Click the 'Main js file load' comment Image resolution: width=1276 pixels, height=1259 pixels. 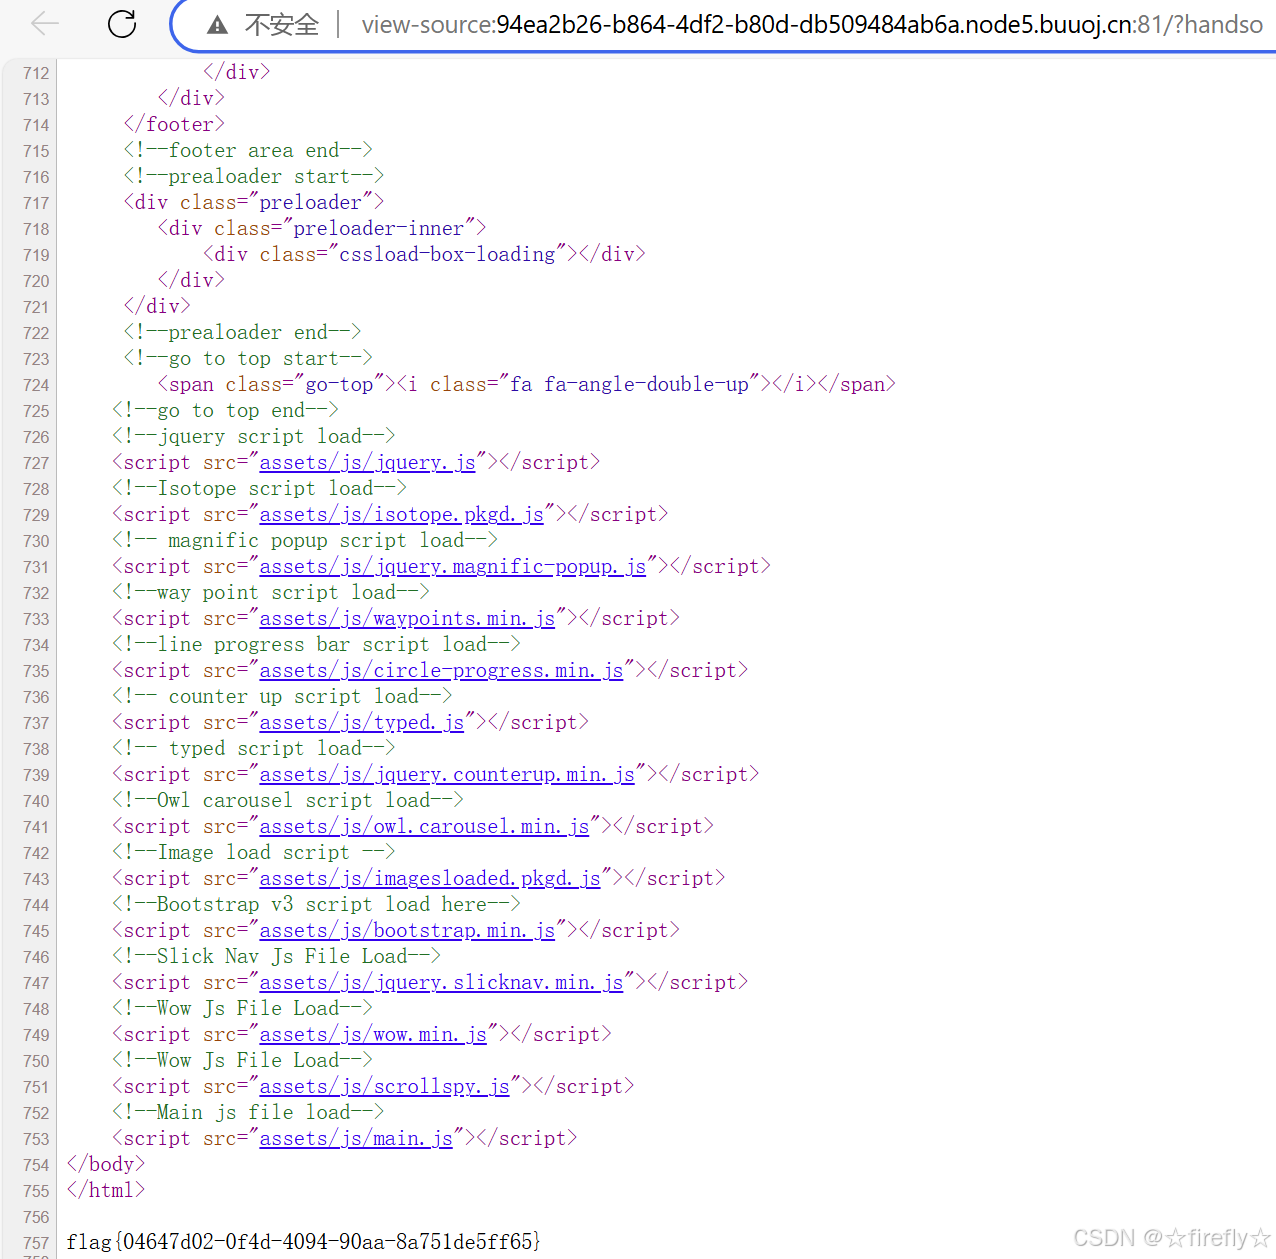(248, 1112)
